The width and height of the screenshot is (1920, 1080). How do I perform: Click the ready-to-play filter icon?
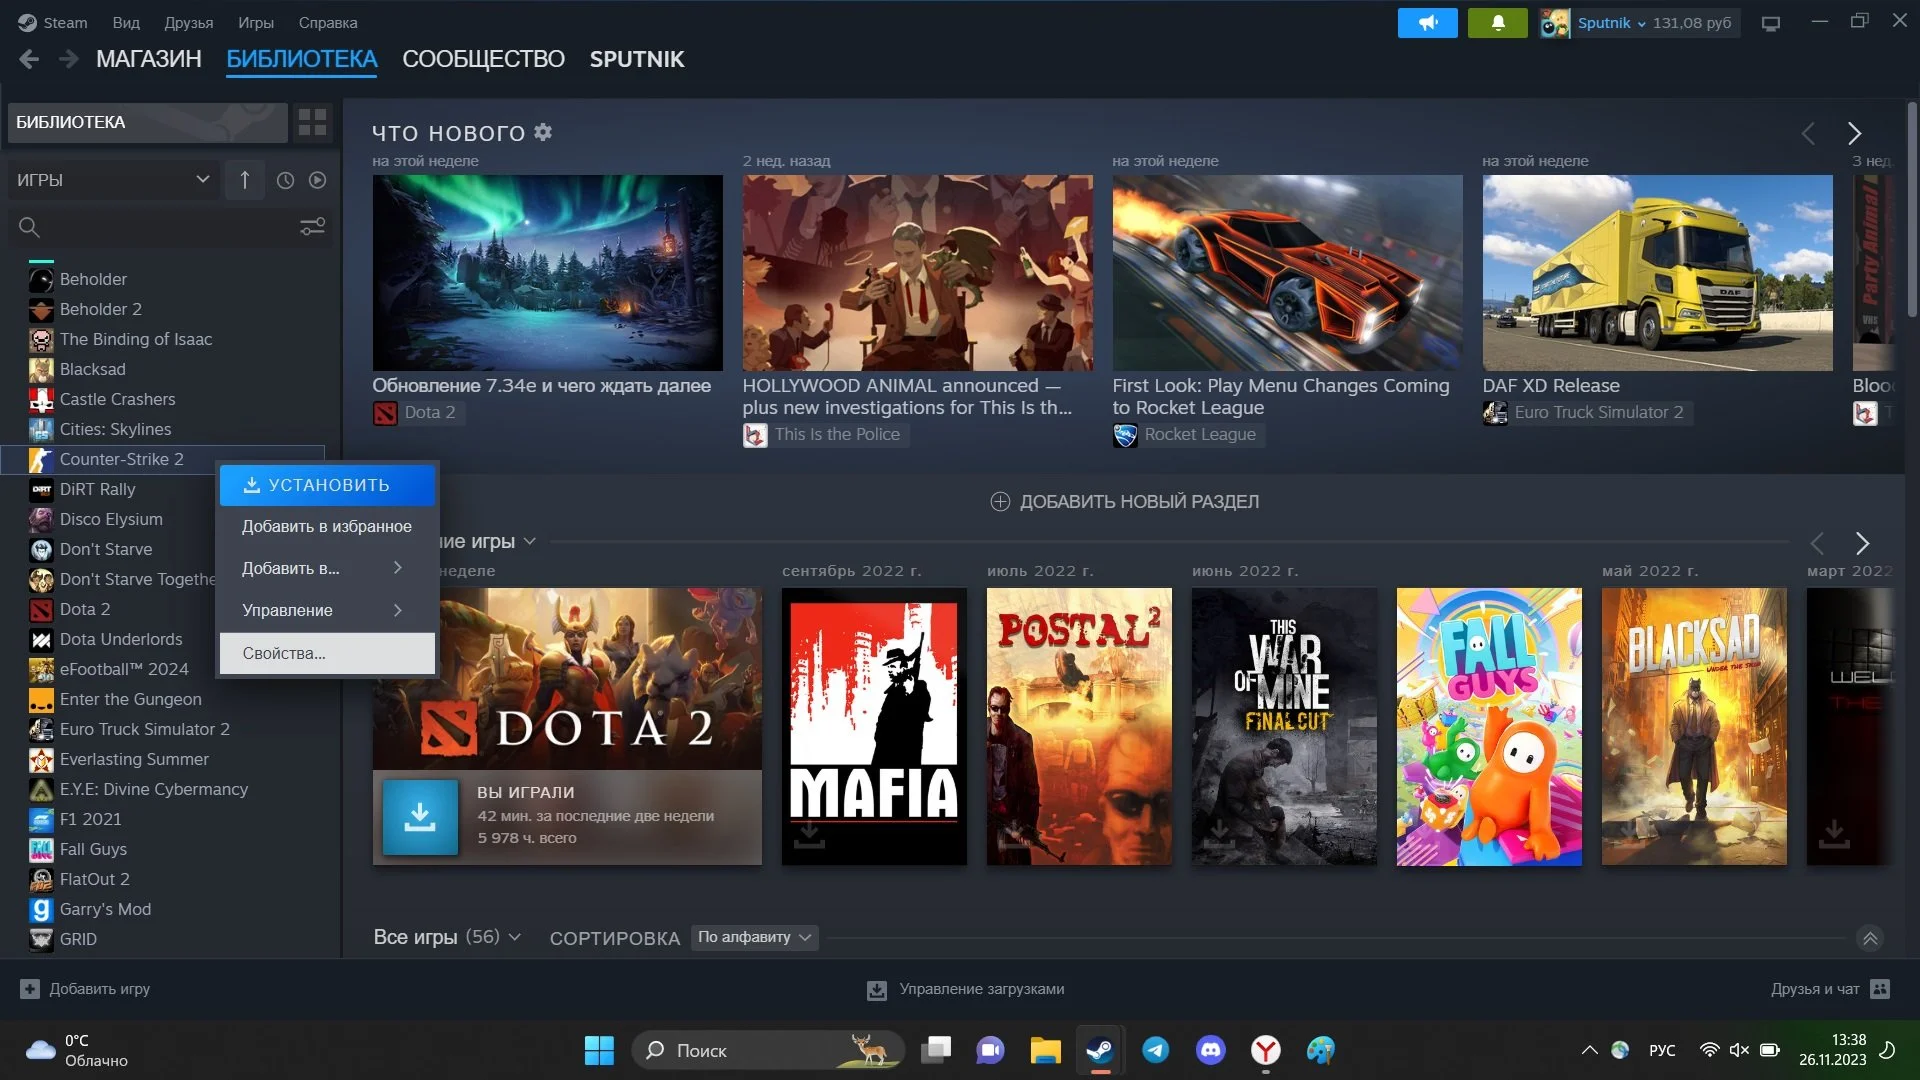(317, 180)
